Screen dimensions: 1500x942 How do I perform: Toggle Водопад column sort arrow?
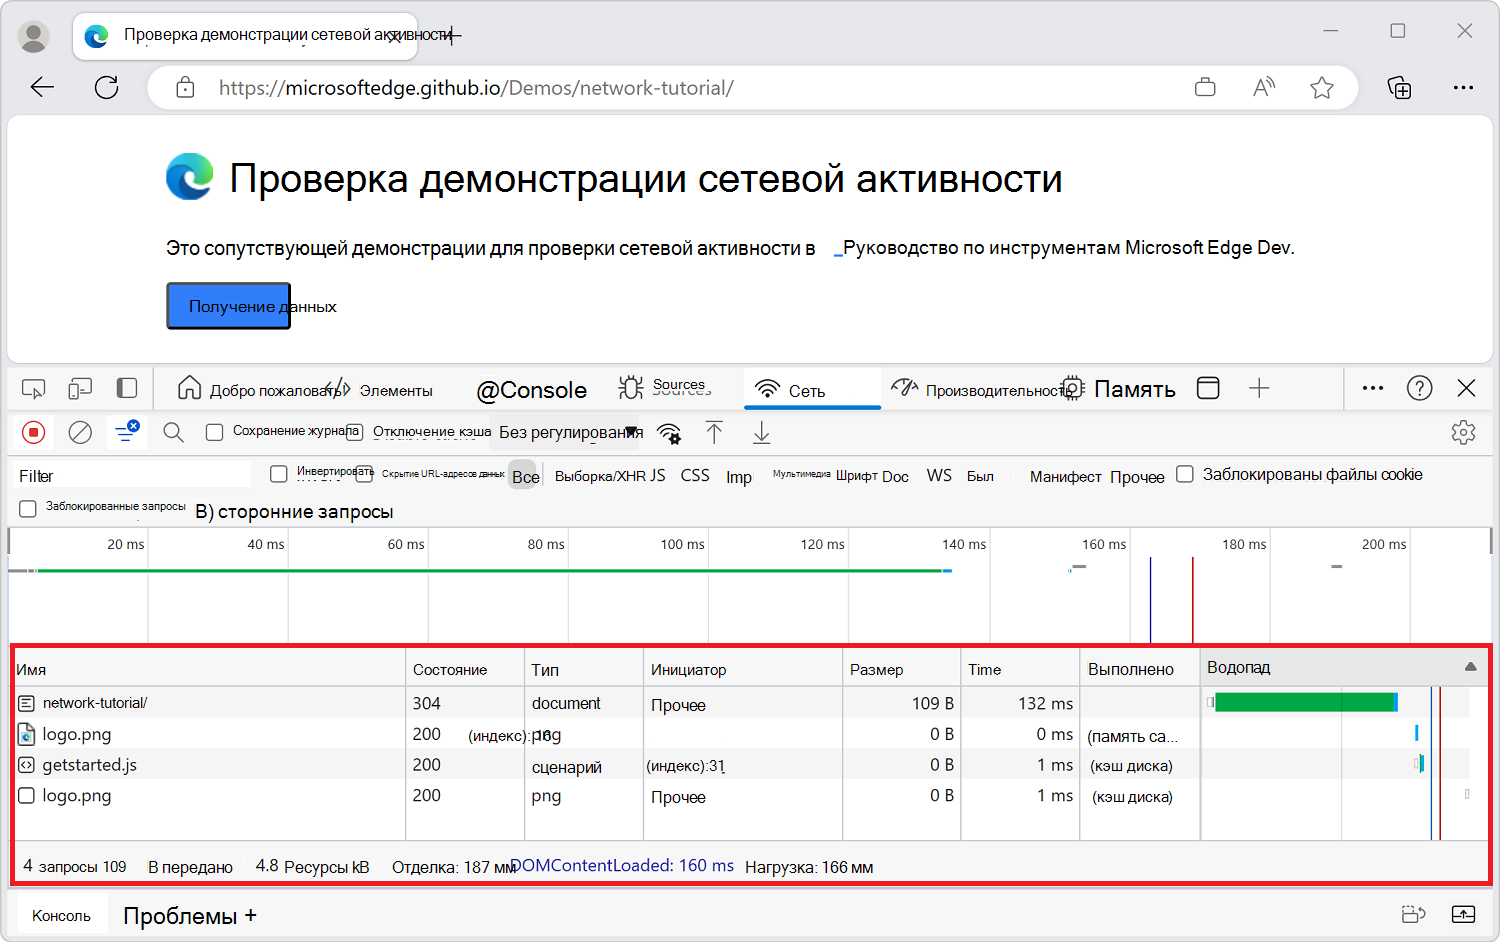point(1470,666)
